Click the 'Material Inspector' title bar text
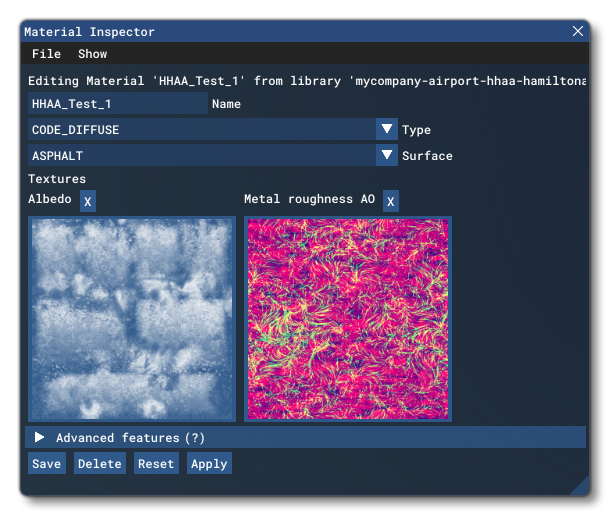The image size is (610, 516). point(89,32)
